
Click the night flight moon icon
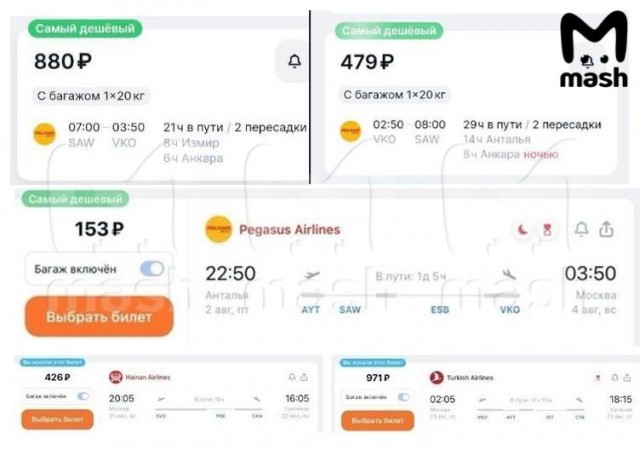coord(522,230)
